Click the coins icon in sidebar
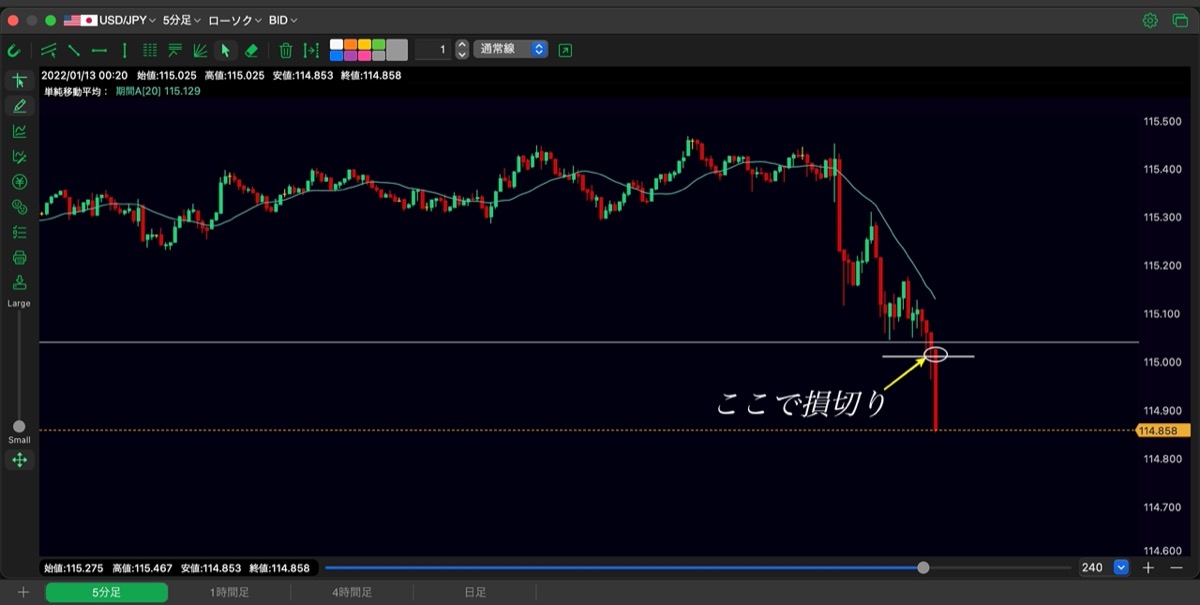 tap(19, 207)
